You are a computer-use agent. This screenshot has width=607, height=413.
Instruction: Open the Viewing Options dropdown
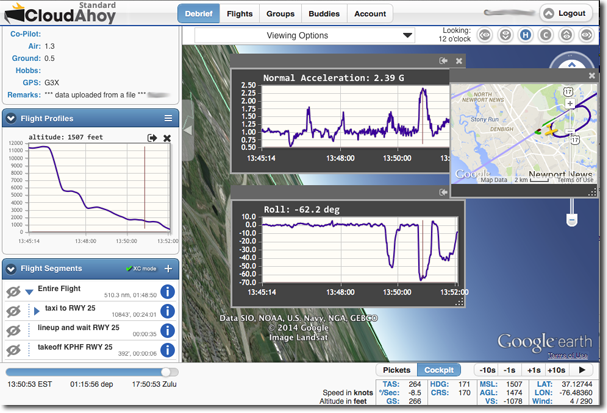pos(304,36)
